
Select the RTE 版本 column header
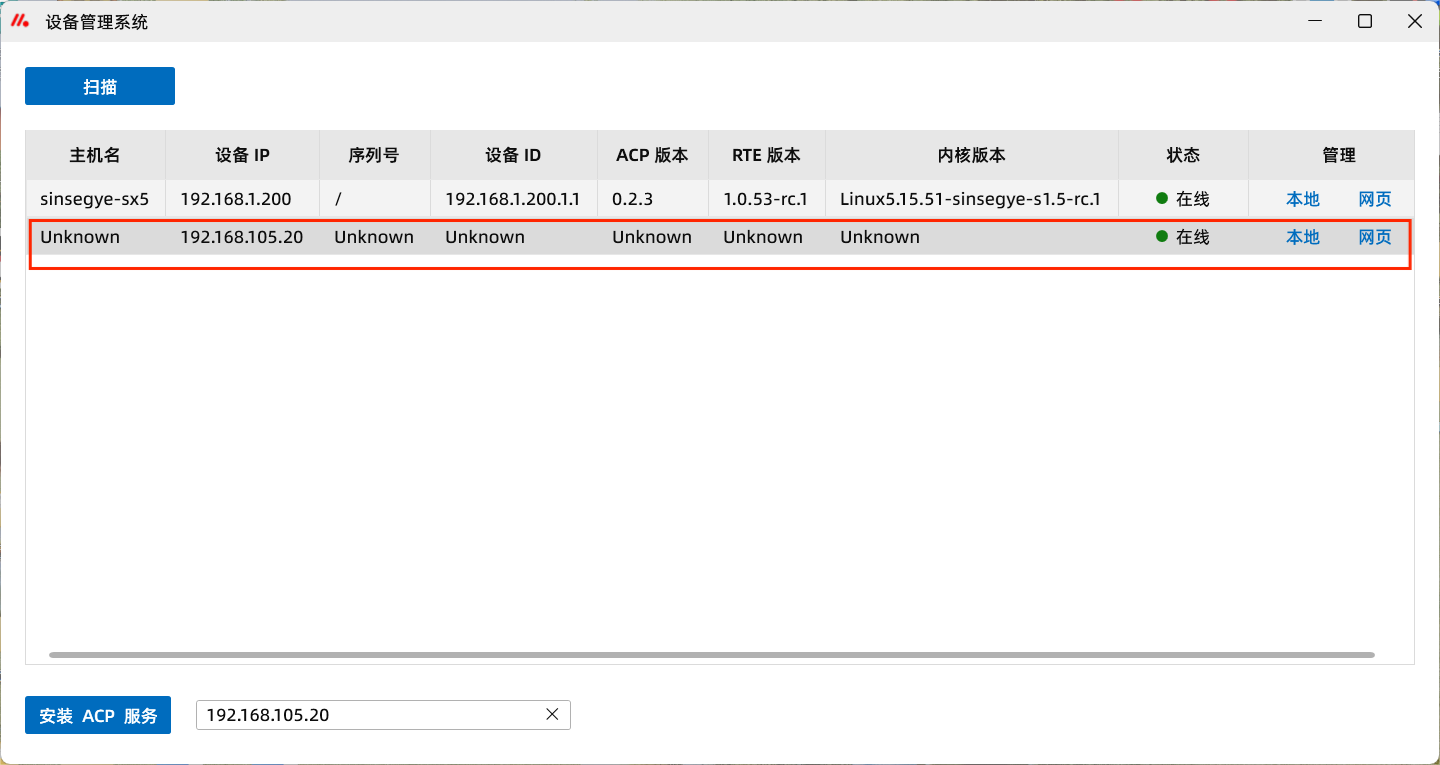click(x=766, y=155)
